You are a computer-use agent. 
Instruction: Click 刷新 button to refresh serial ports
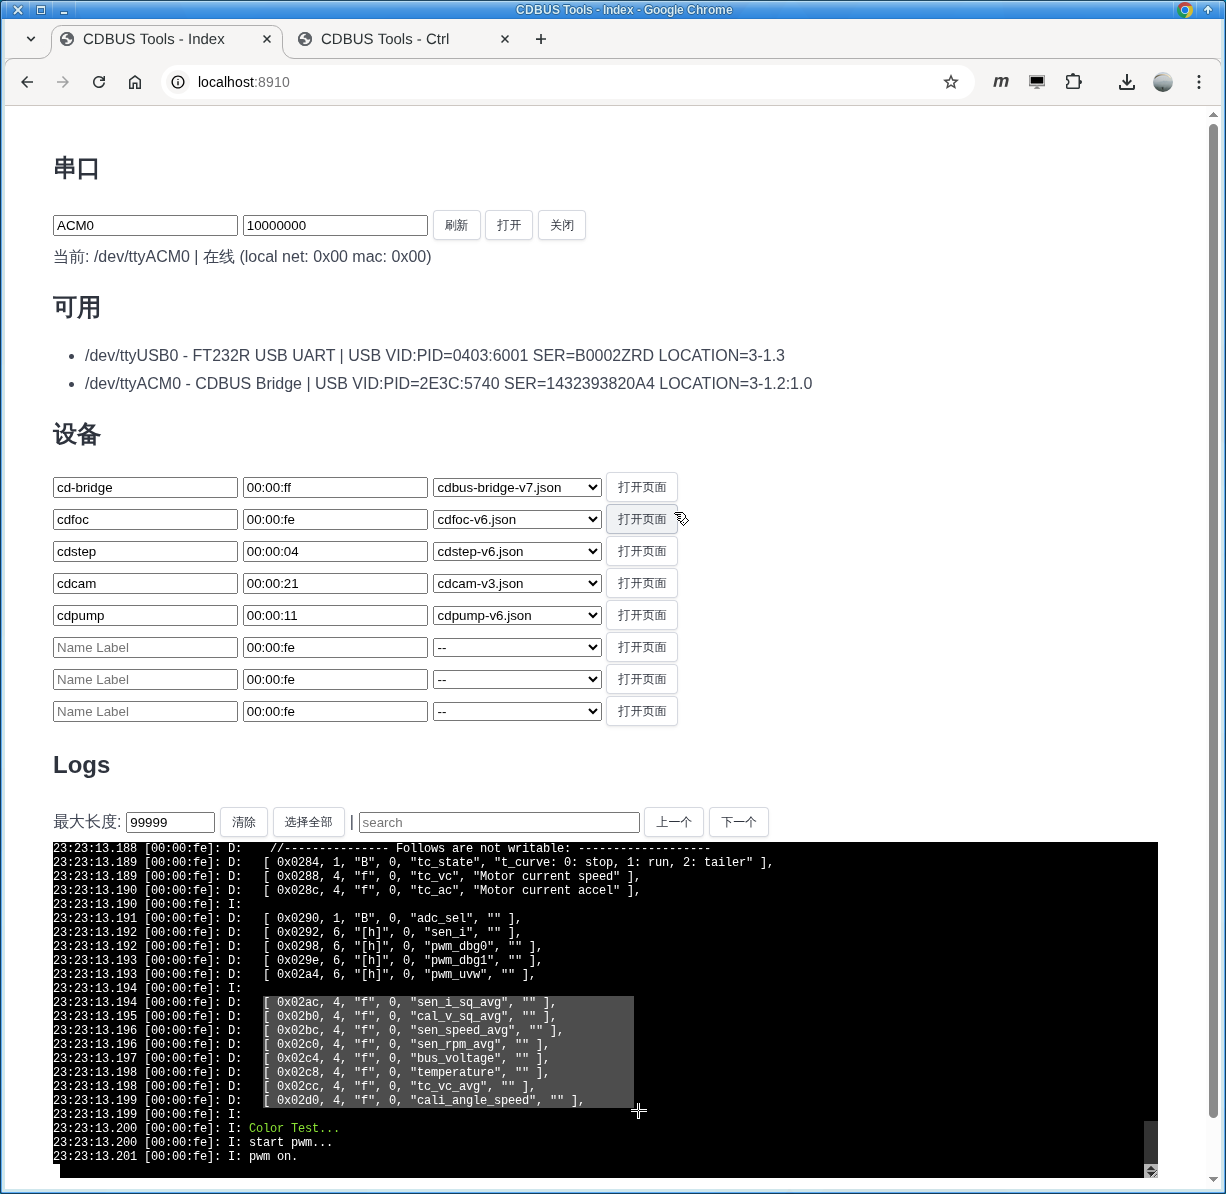pos(456,225)
